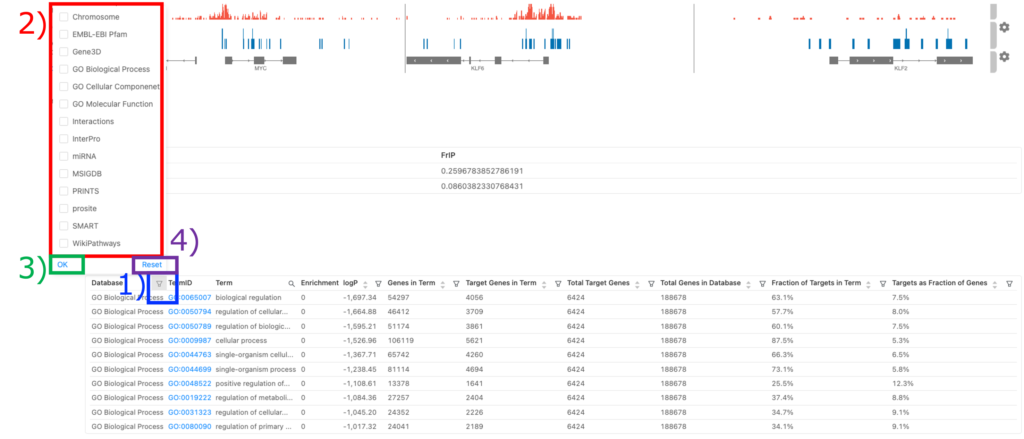Open Targets as Fraction of Genes filter
Viewport: 1024px width, 439px height.
coord(1010,284)
